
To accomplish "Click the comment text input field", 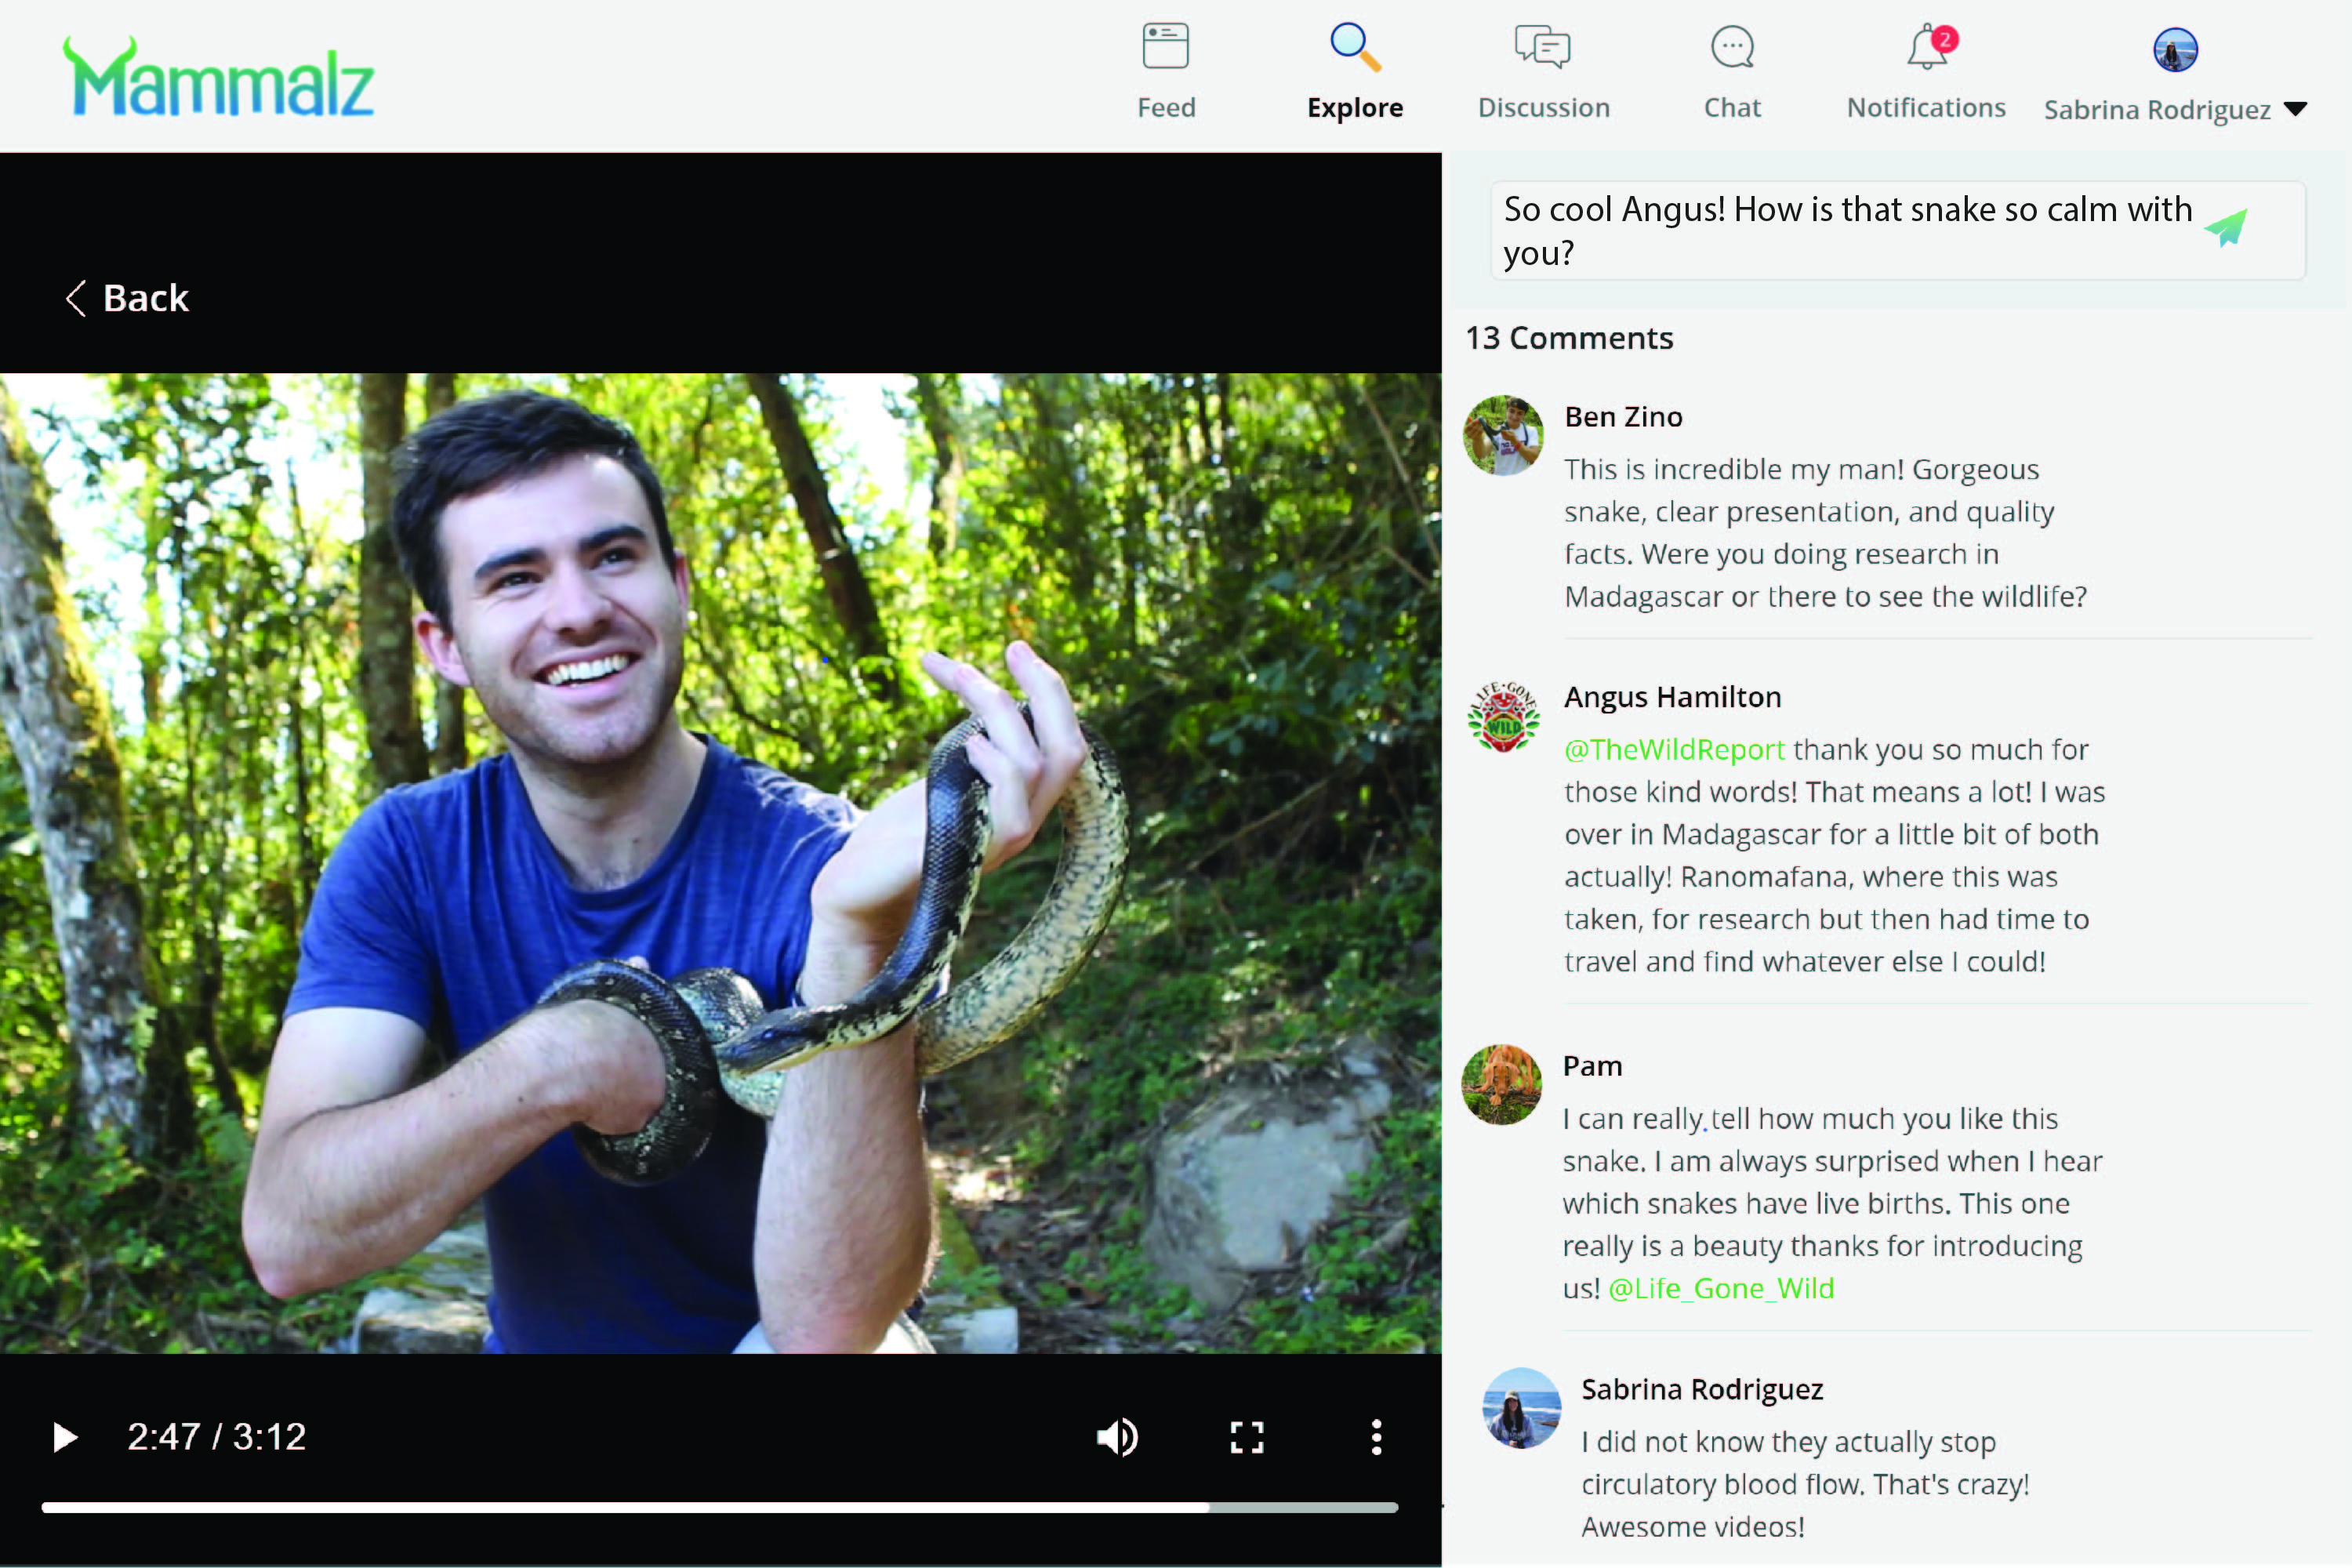I will [1840, 230].
